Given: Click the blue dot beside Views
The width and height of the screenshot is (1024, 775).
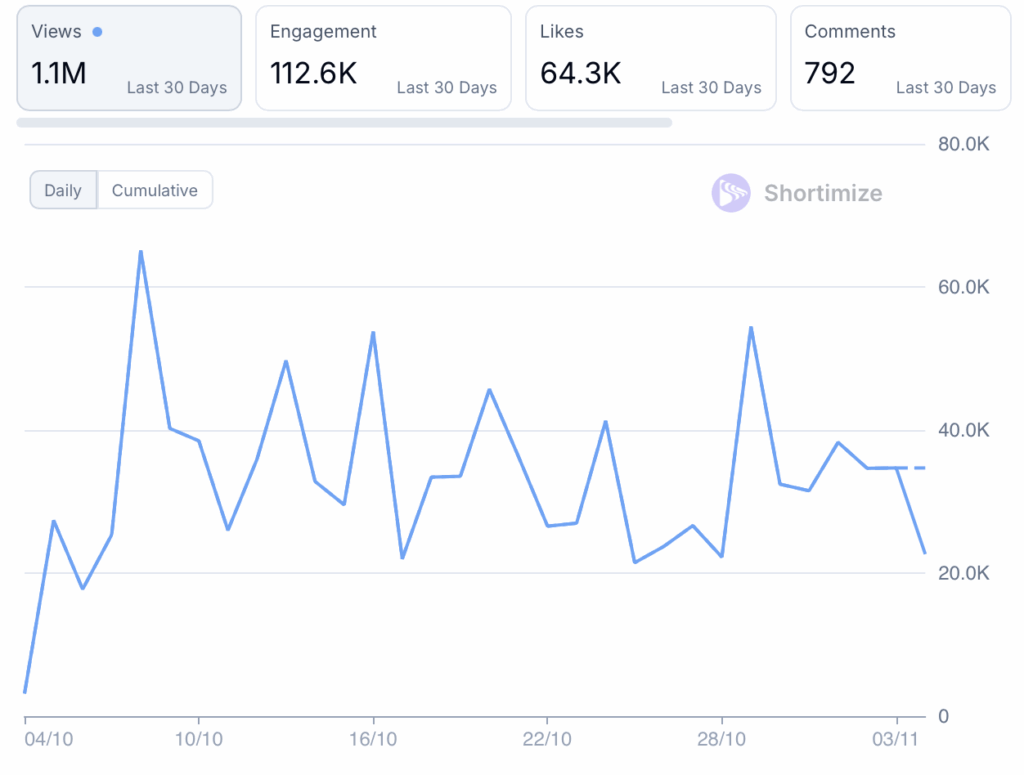Looking at the screenshot, I should click(x=97, y=32).
